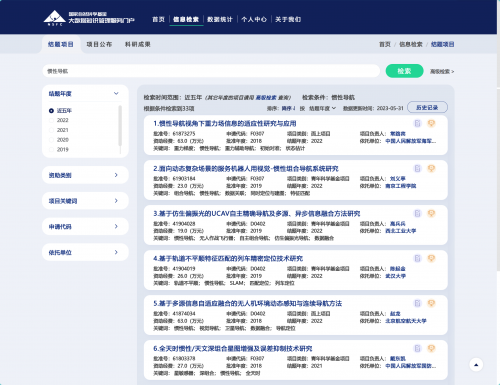Screen dimensions: 500x385
Task: Click update date 2023-05-31 text
Action: point(390,108)
